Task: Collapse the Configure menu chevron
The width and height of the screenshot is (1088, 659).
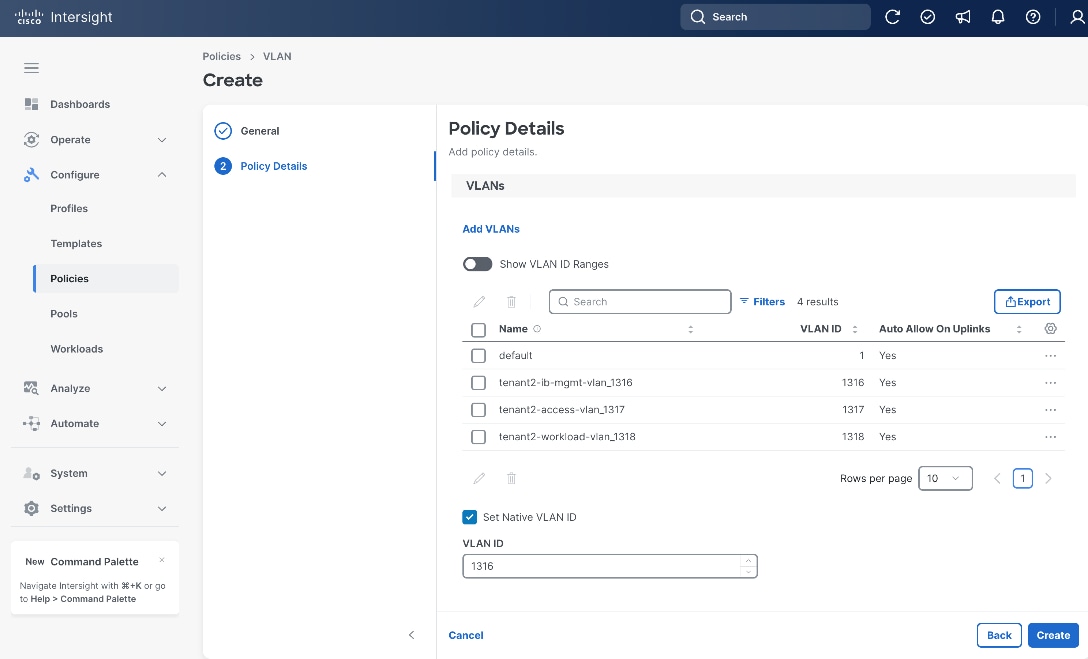Action: pos(162,175)
